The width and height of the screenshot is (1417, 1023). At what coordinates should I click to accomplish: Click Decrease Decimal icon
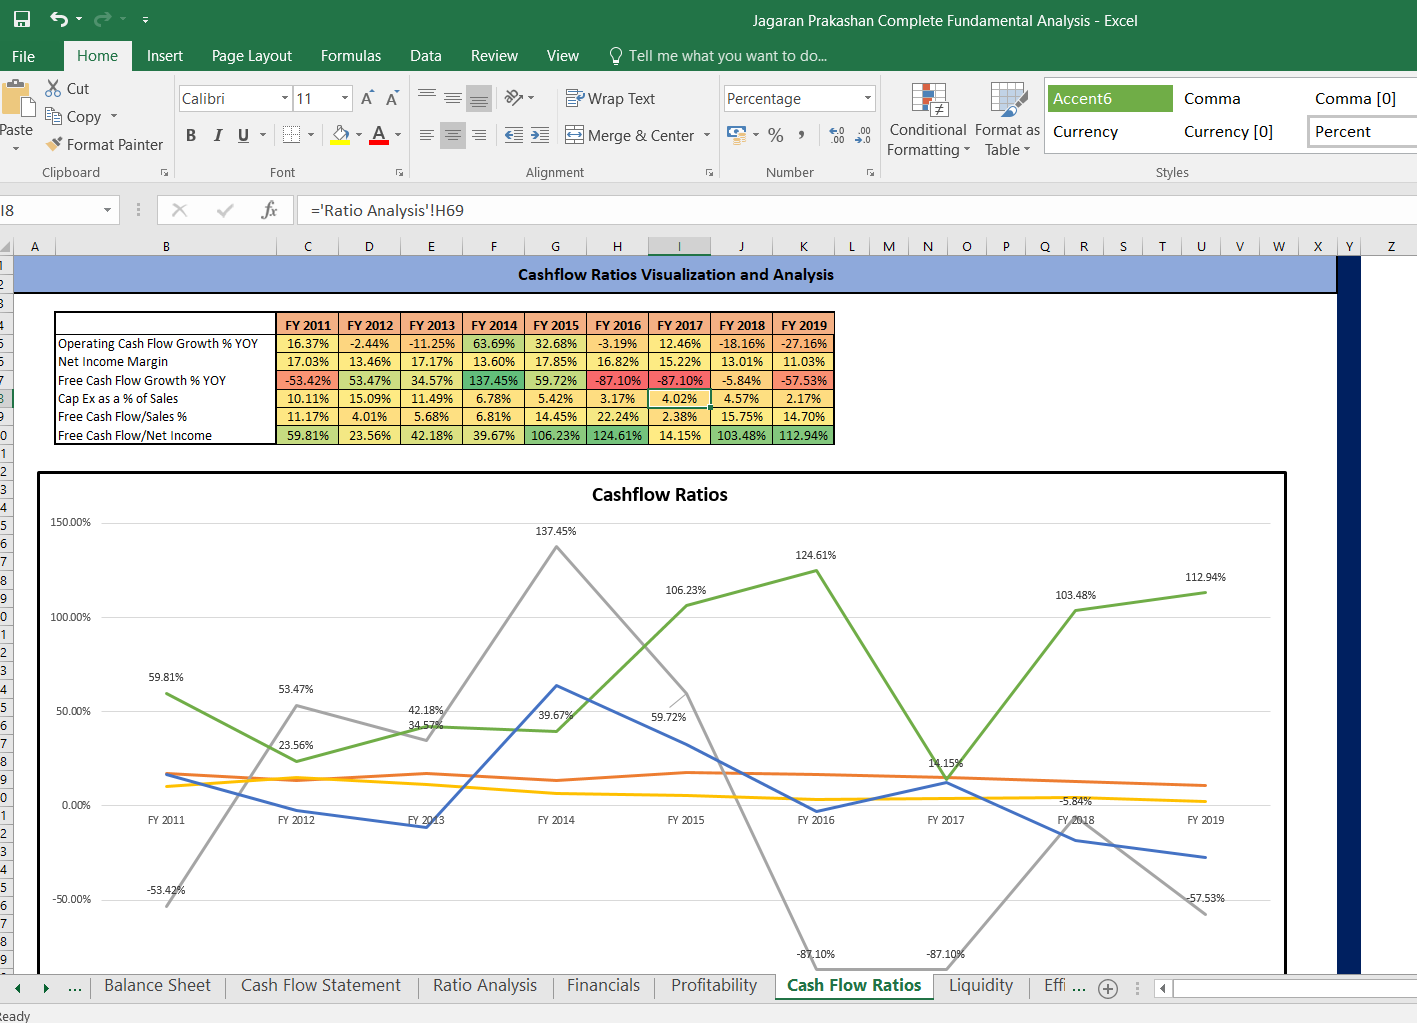click(x=864, y=135)
